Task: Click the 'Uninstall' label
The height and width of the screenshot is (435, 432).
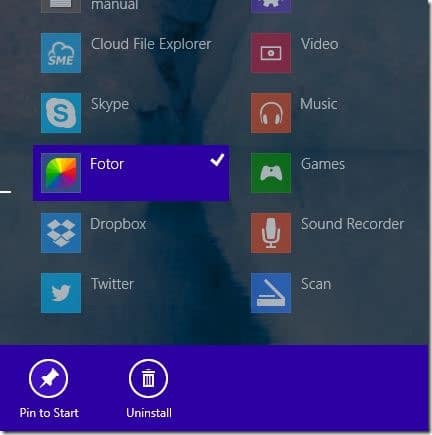Action: pos(149,413)
